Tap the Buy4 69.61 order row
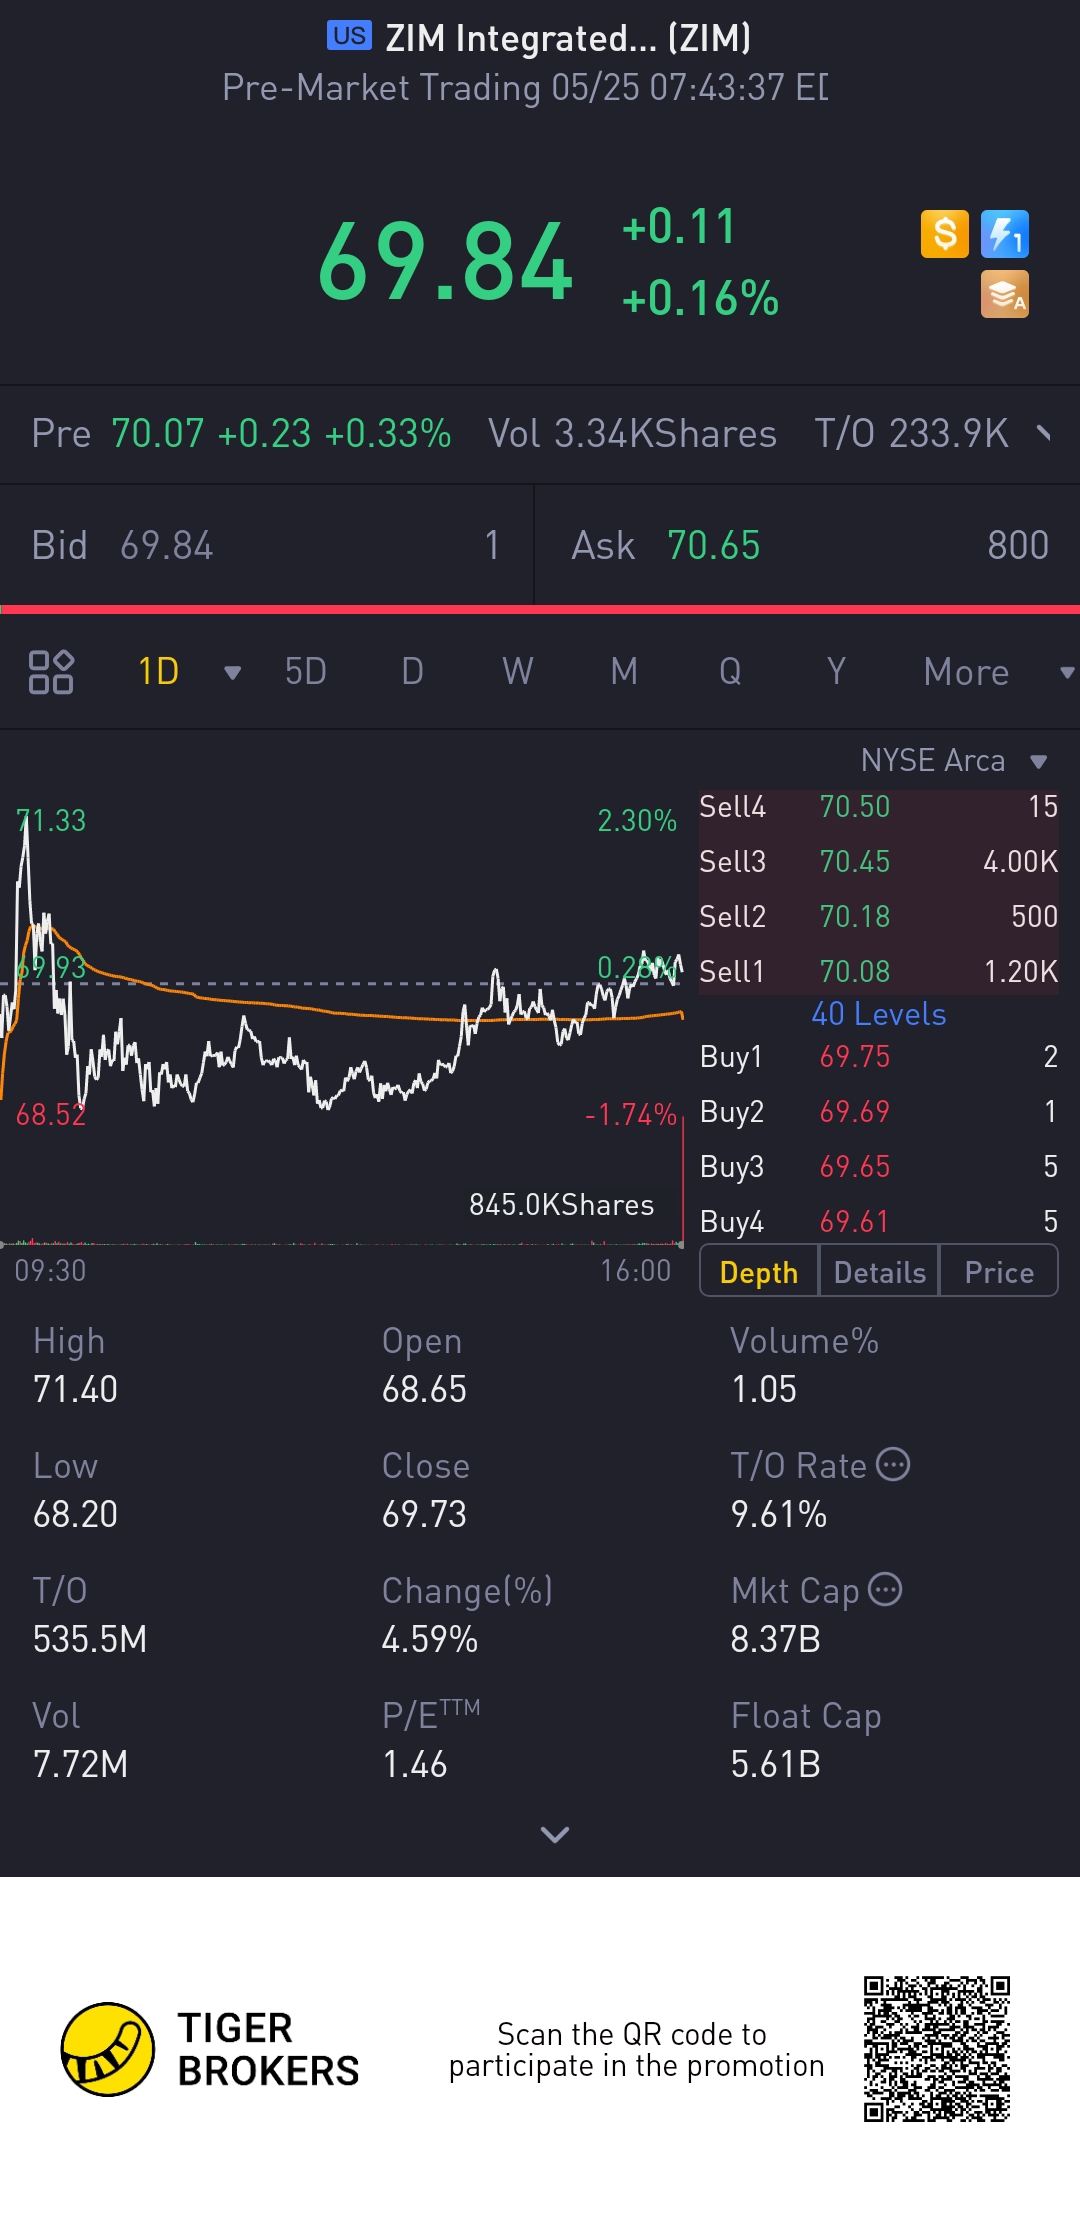Image resolution: width=1080 pixels, height=2222 pixels. pos(878,1222)
